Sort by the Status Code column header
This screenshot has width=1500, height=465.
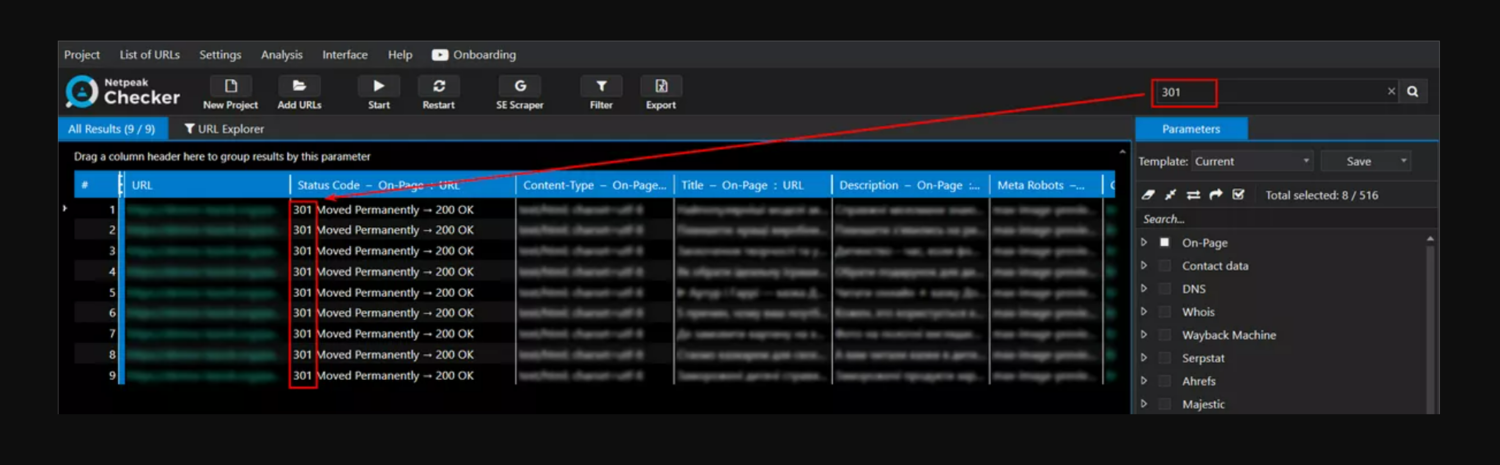click(x=404, y=185)
